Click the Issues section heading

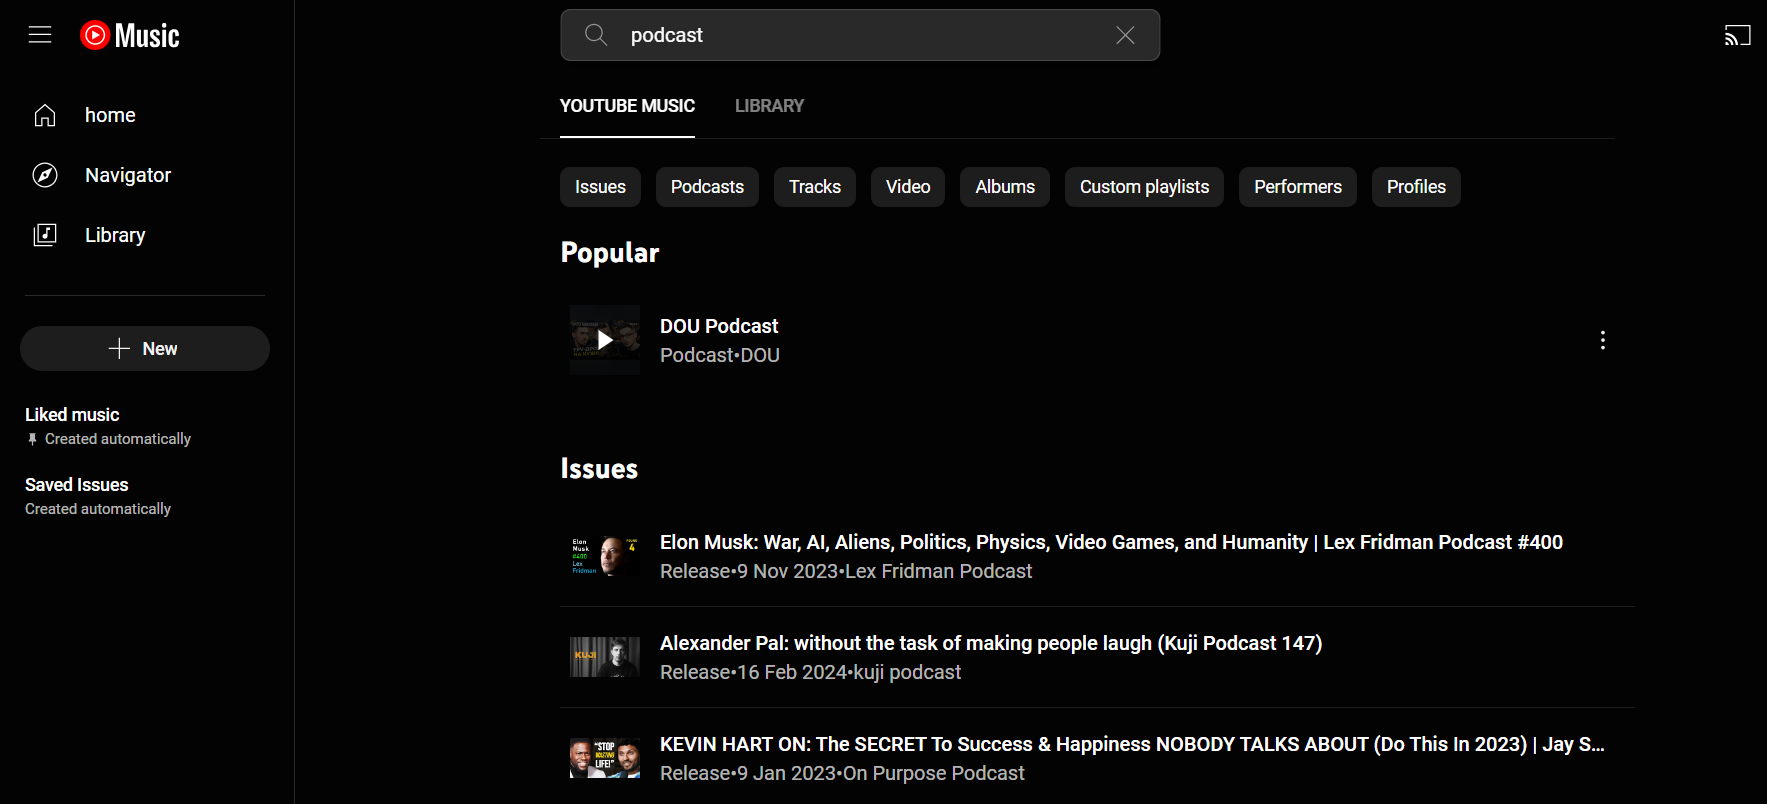(x=599, y=469)
